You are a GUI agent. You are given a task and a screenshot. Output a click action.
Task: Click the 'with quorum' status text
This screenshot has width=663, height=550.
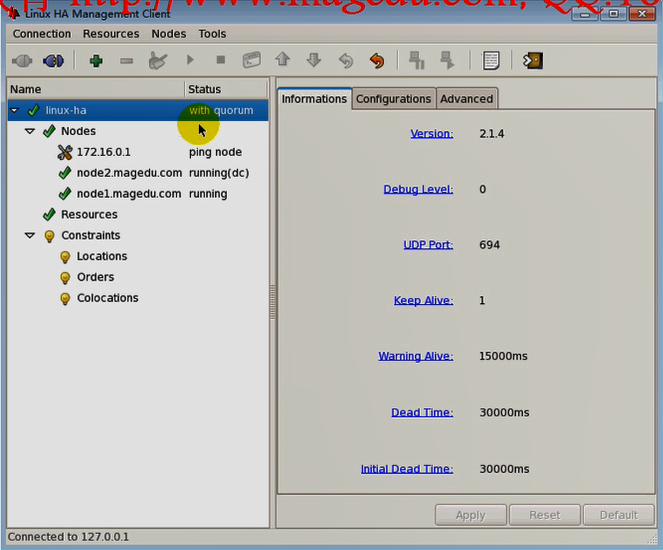221,110
